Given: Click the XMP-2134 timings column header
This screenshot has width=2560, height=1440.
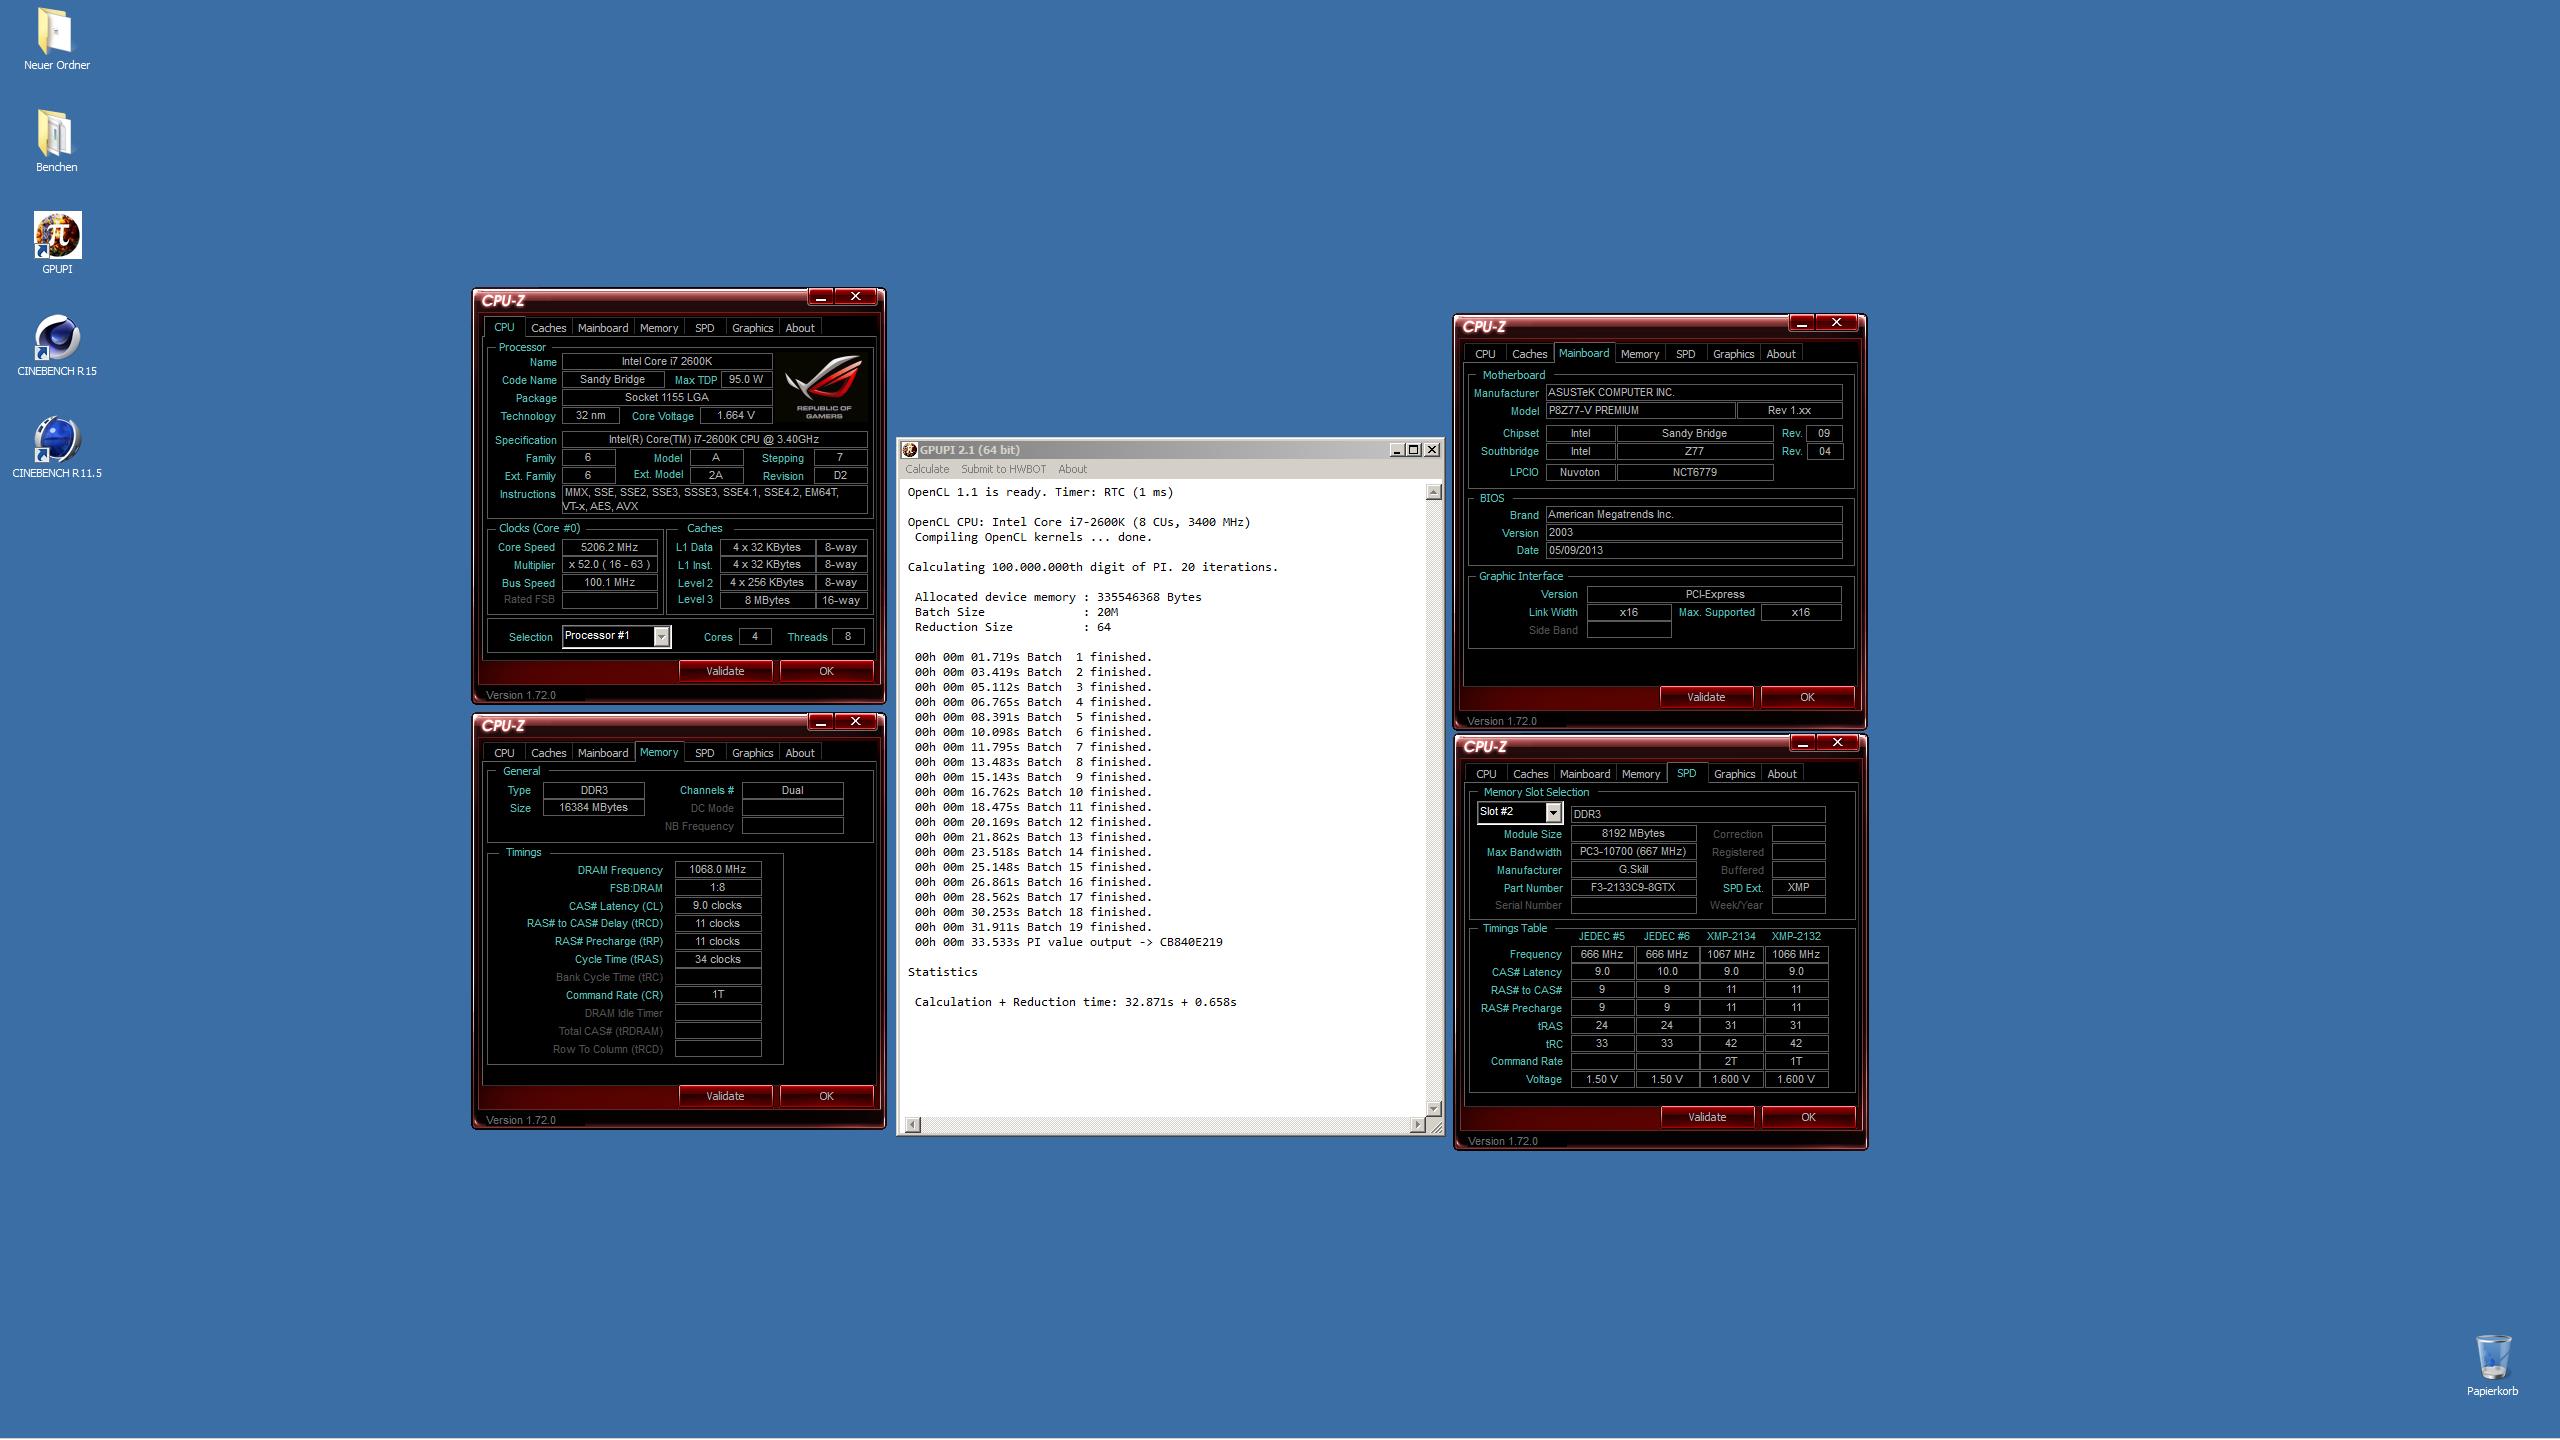Looking at the screenshot, I should click(1730, 937).
